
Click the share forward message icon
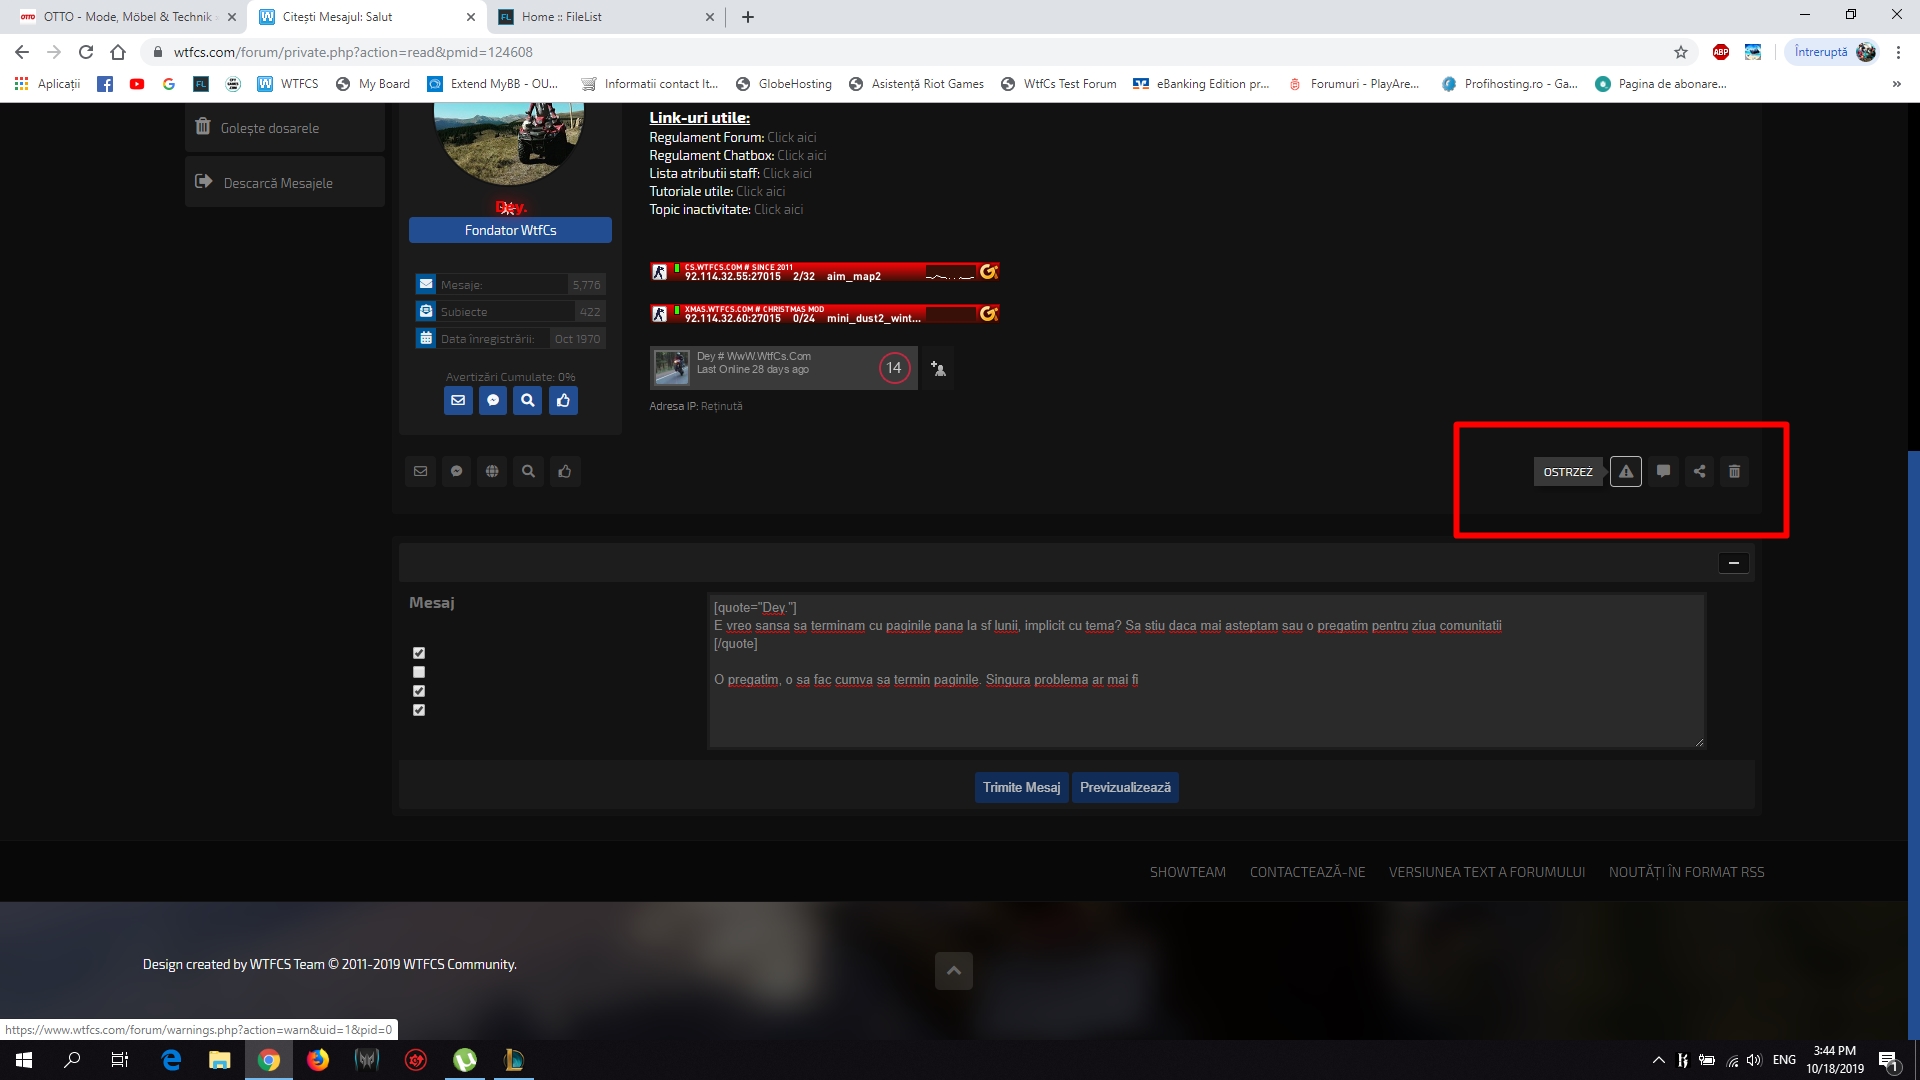[1699, 472]
